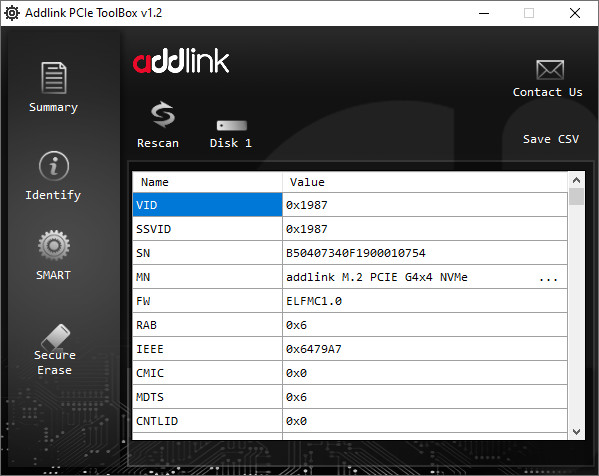Click the Contact Us label

click(x=547, y=92)
